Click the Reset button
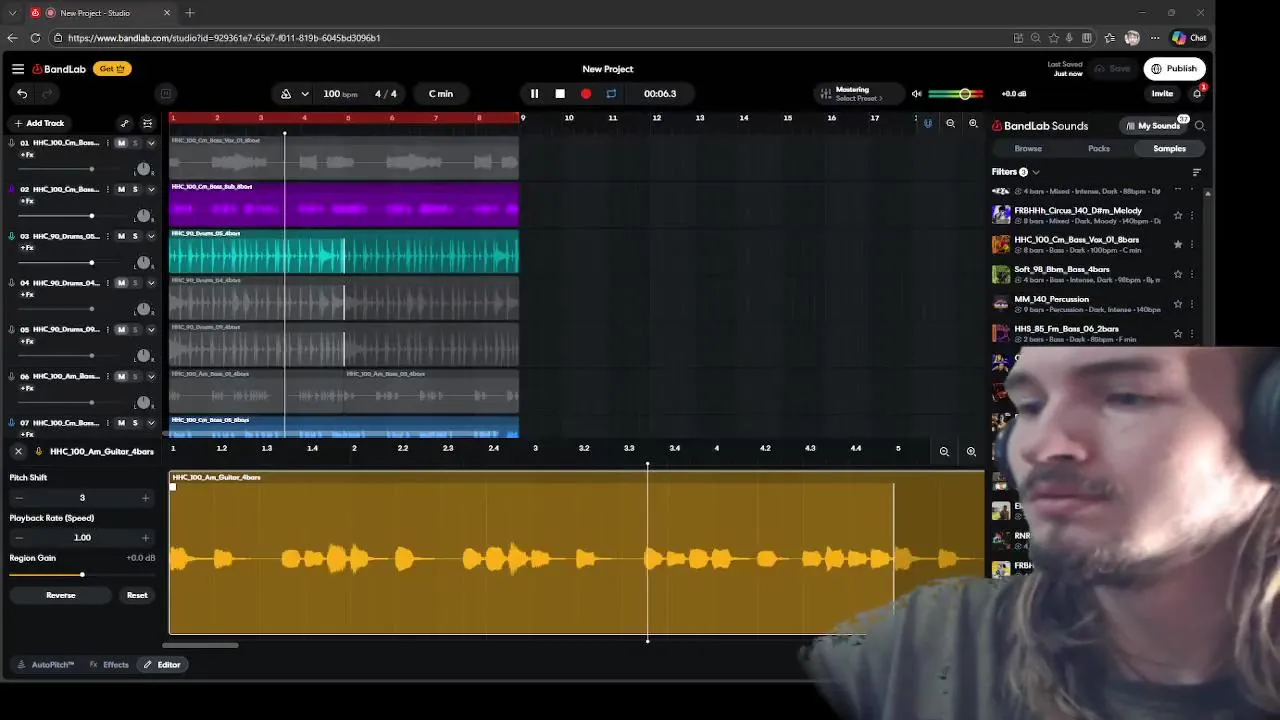The width and height of the screenshot is (1280, 720). tap(137, 595)
